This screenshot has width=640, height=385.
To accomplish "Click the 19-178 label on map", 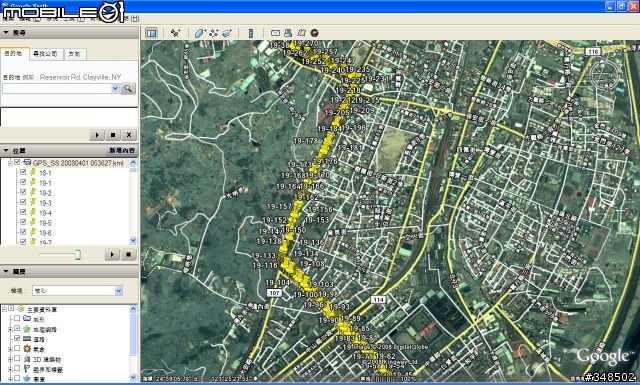I will click(305, 141).
